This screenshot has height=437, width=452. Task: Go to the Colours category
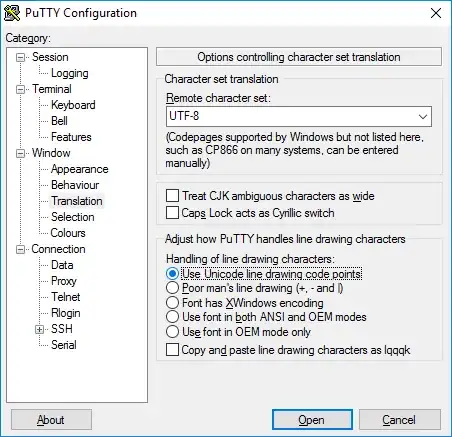(x=68, y=233)
